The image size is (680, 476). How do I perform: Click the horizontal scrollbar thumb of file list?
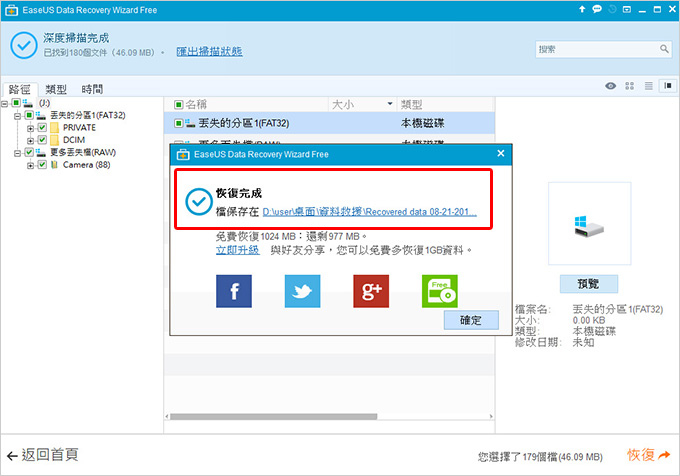273,417
